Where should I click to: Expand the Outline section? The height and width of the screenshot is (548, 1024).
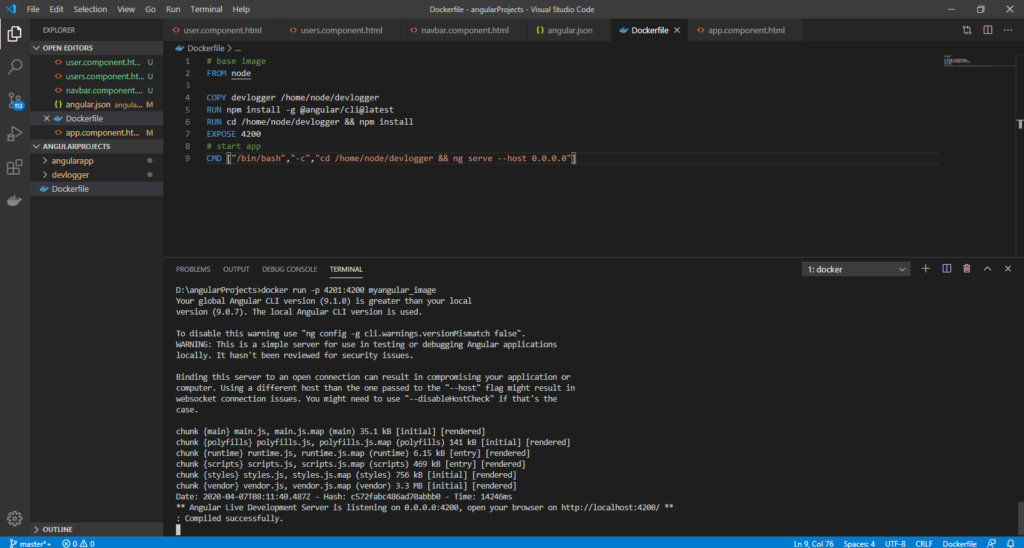pos(97,529)
